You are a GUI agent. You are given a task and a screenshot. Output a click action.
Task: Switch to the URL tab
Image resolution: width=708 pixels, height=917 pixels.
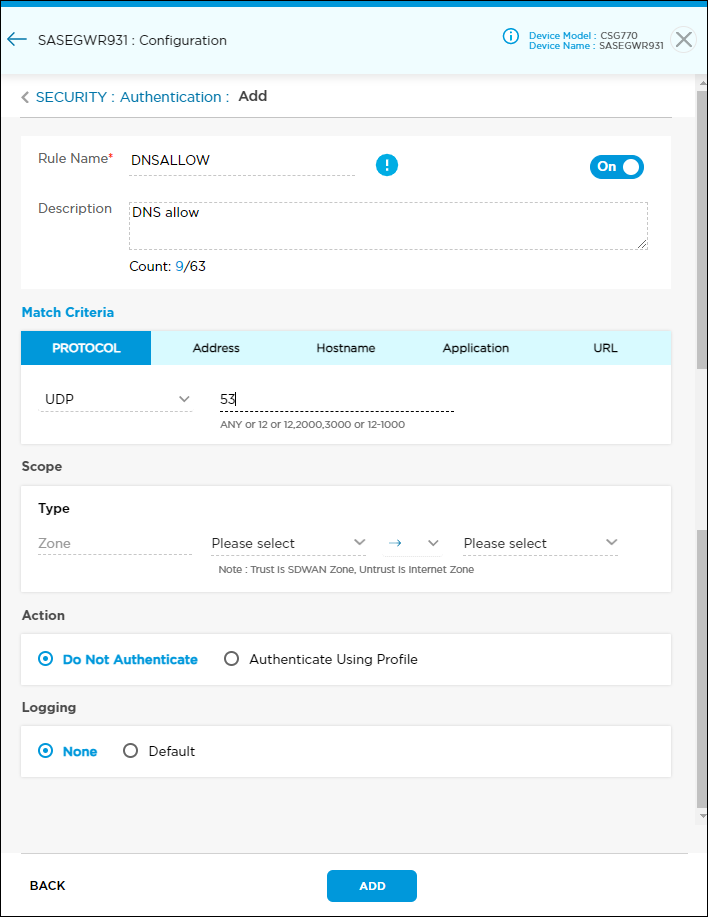pyautogui.click(x=604, y=347)
